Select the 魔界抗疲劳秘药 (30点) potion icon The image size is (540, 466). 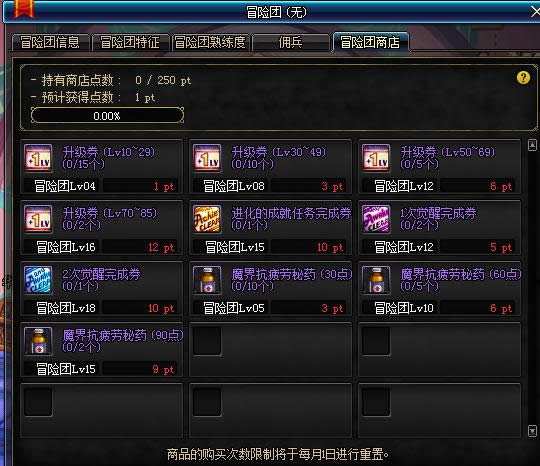coord(207,280)
